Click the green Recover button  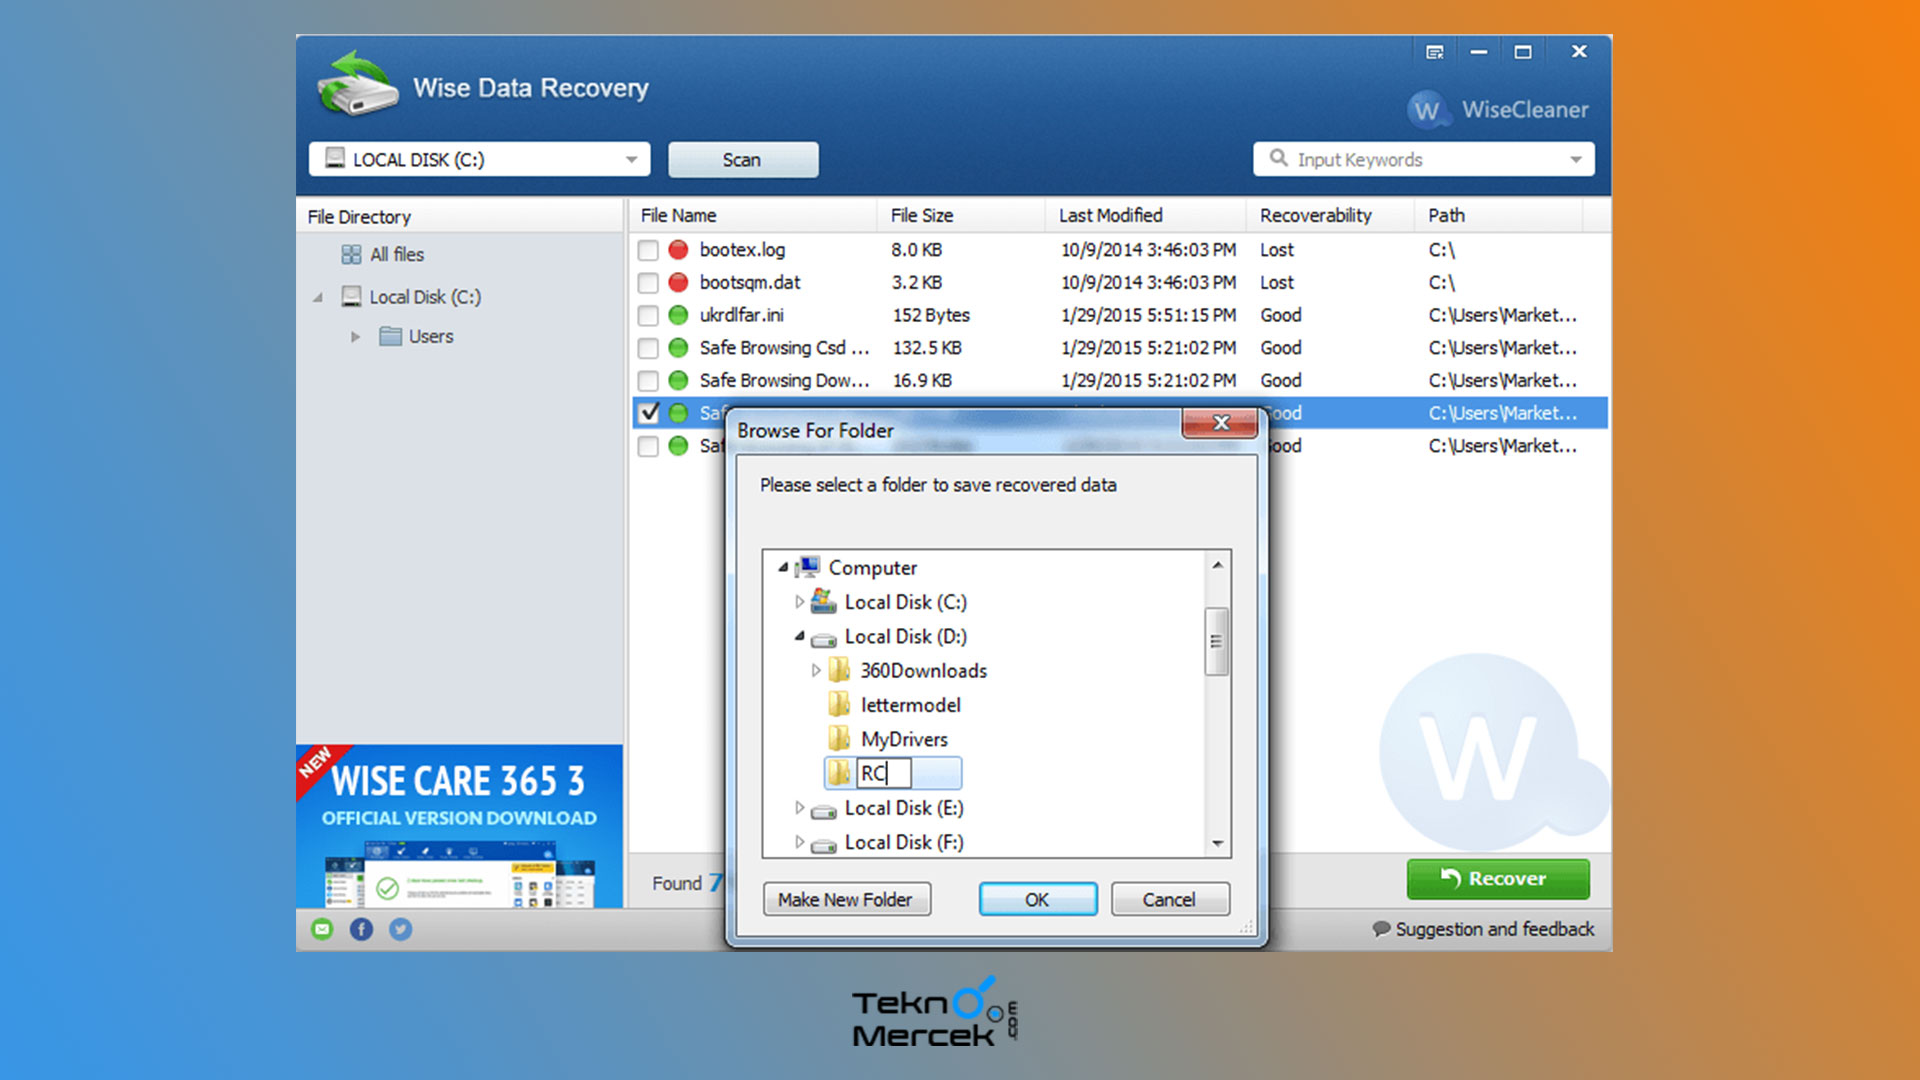pos(1498,878)
